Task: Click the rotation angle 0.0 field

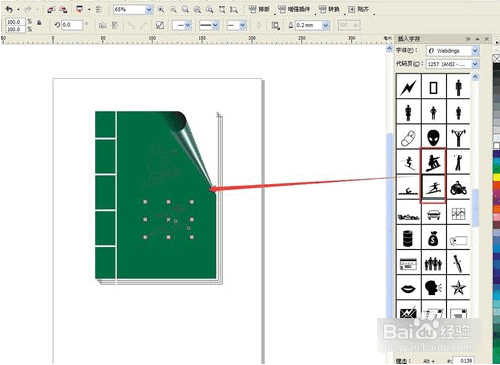Action: (x=72, y=25)
